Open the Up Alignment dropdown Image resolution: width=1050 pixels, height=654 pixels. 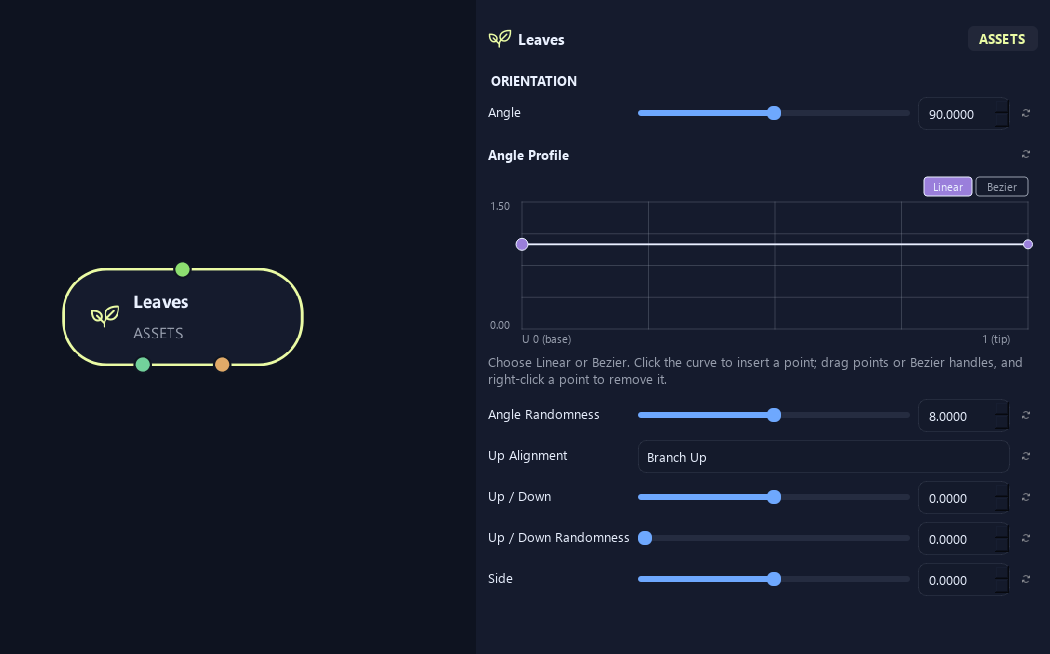point(823,457)
